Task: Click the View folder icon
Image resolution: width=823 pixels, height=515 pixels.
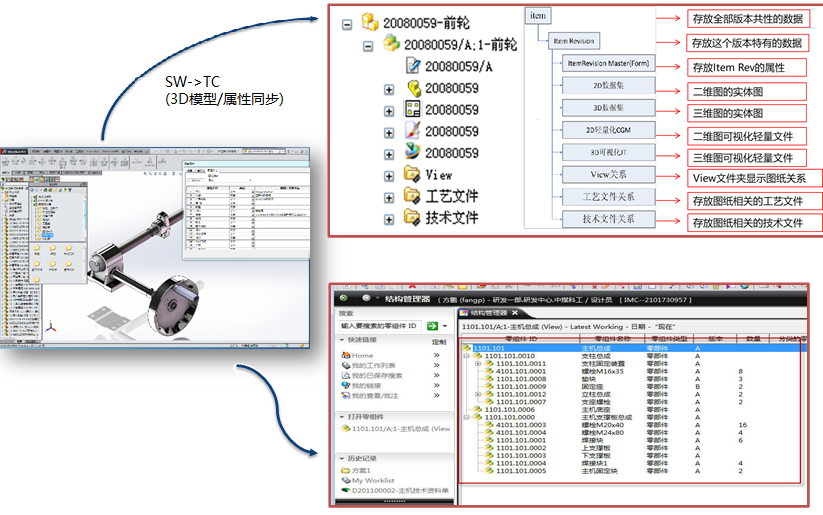Action: pos(412,174)
